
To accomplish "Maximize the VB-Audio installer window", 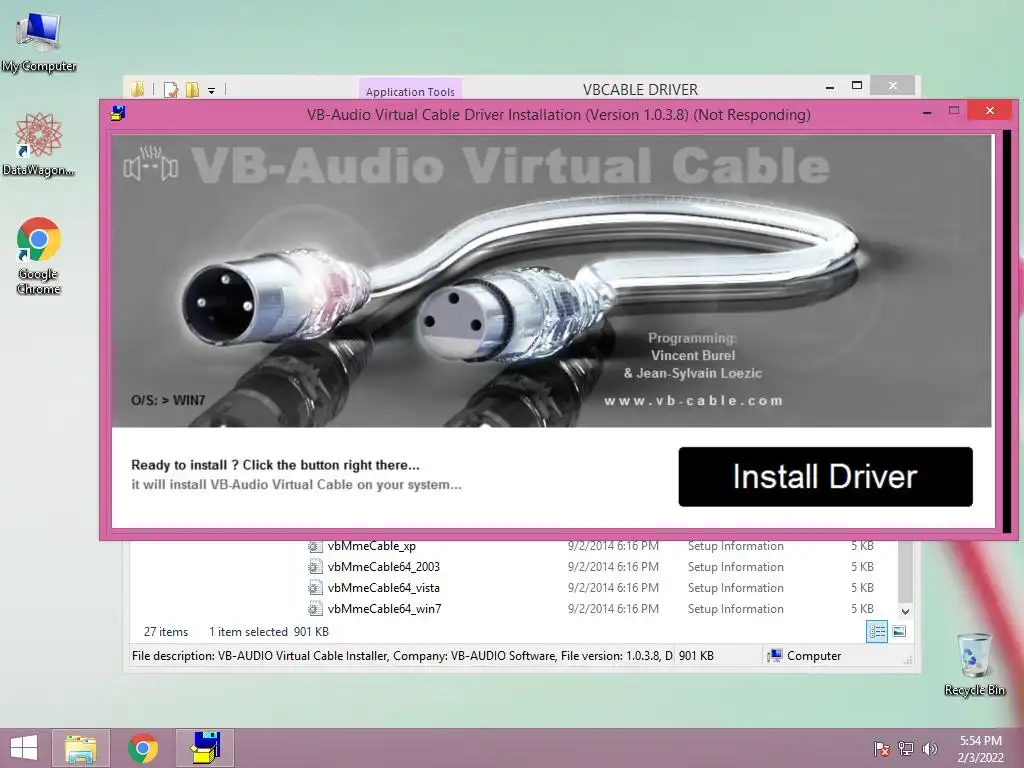I will [954, 111].
